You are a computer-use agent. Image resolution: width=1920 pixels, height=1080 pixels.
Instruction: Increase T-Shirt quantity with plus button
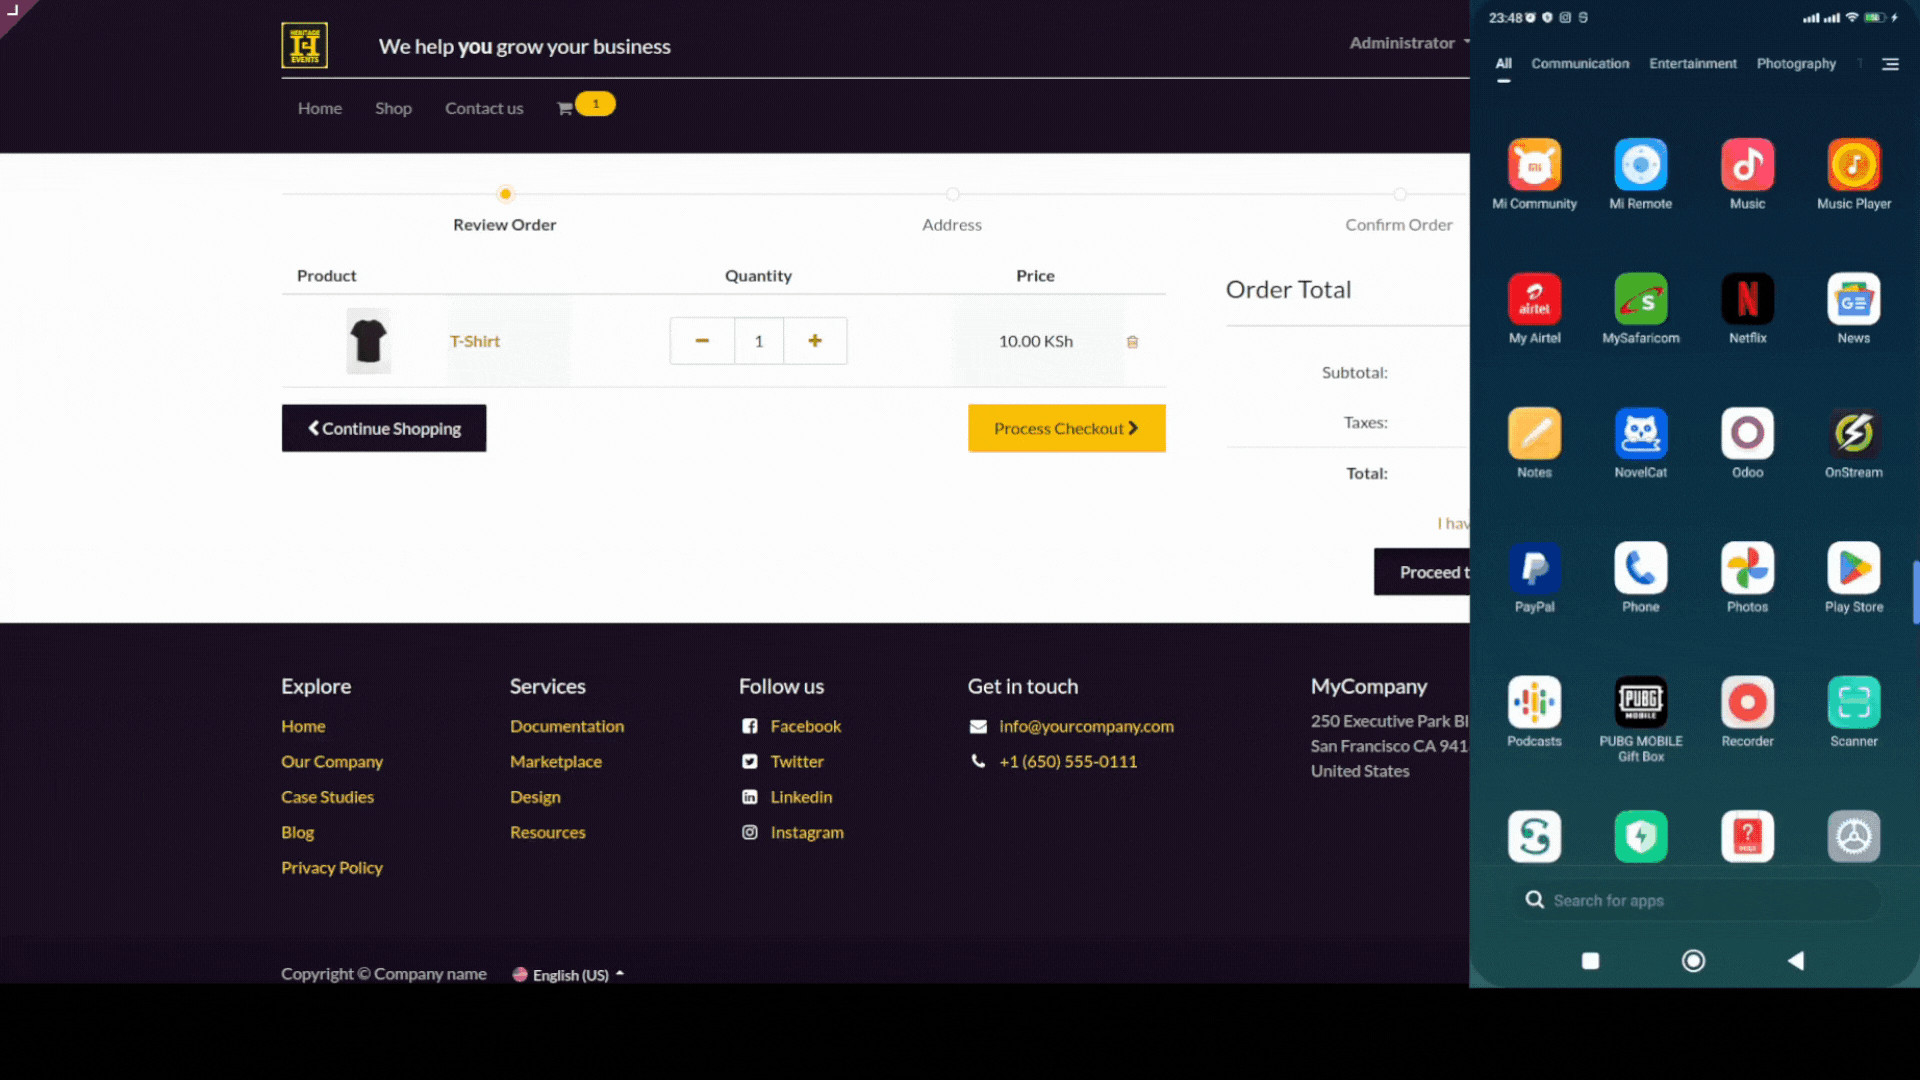pos(815,341)
